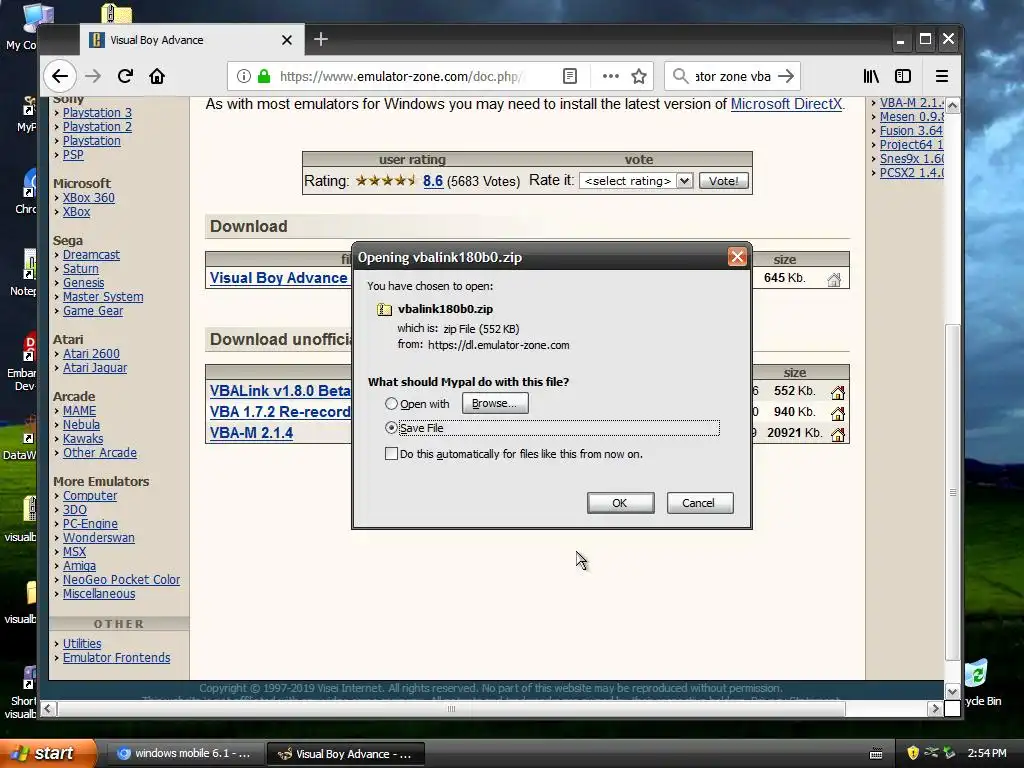Reload the current page
This screenshot has width=1024, height=768.
(125, 76)
